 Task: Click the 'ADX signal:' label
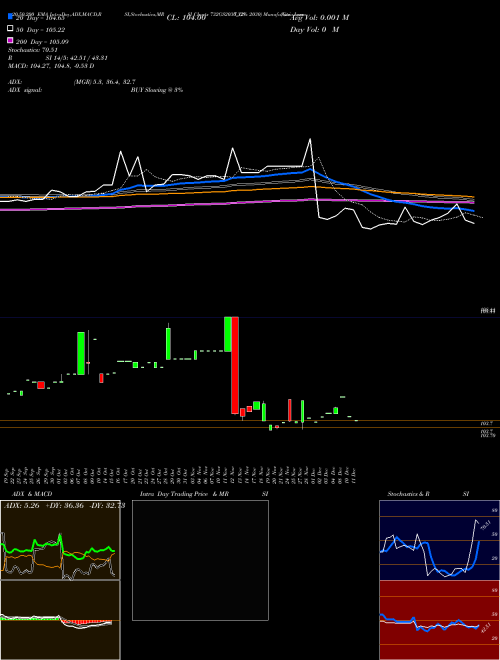(x=25, y=90)
